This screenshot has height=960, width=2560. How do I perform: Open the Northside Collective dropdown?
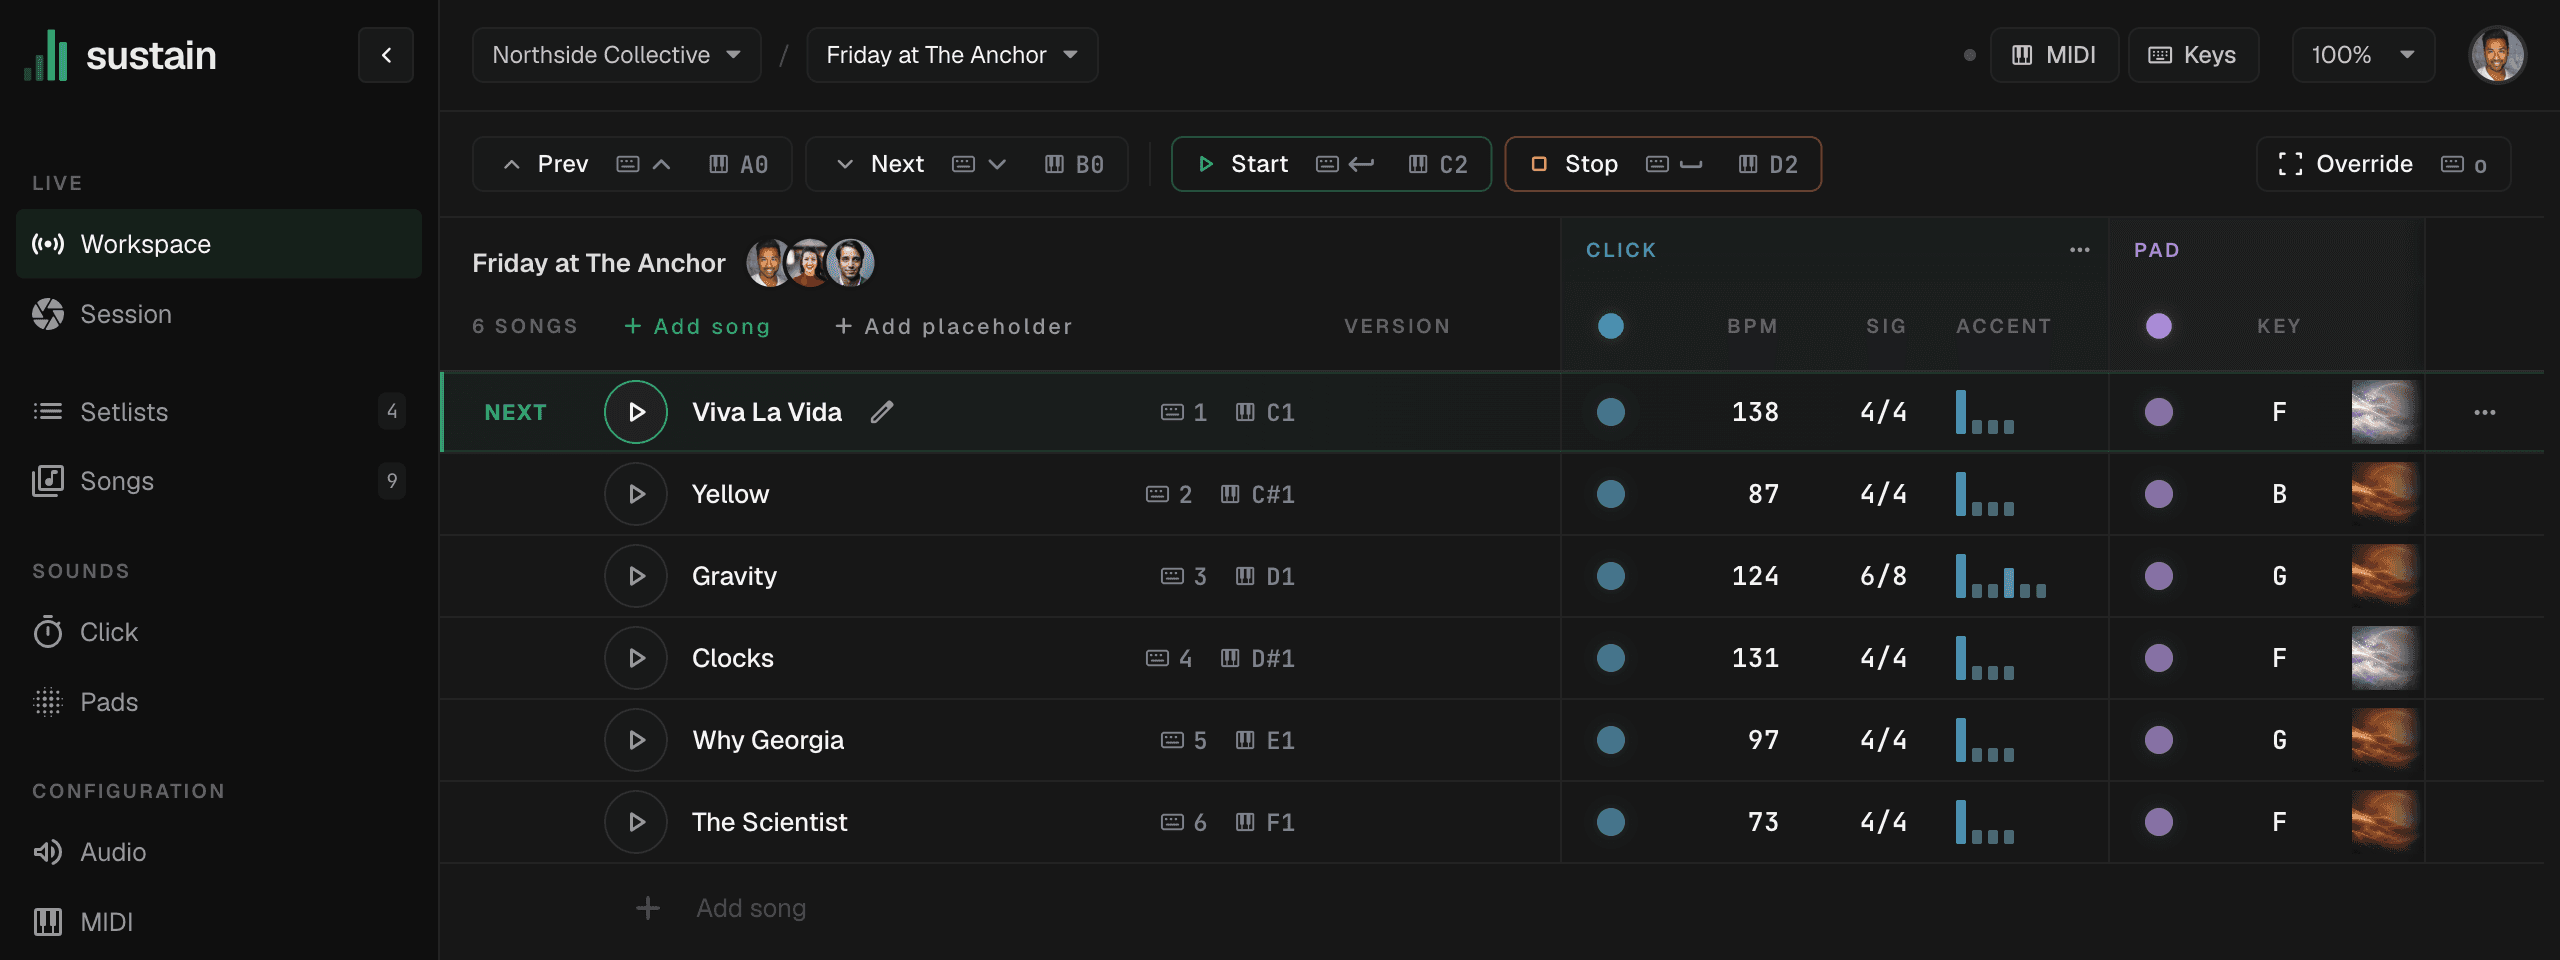pos(617,55)
